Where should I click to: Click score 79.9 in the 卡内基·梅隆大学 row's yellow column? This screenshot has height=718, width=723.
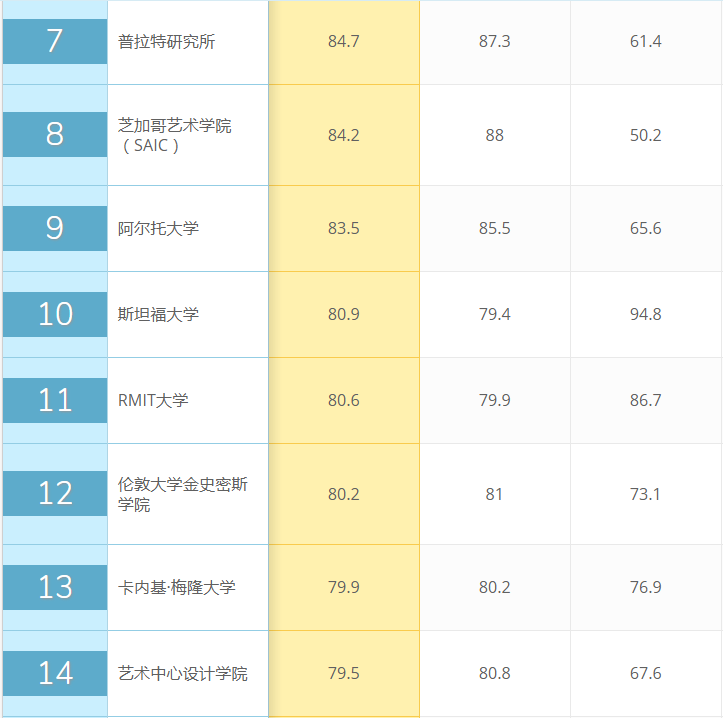pos(344,587)
